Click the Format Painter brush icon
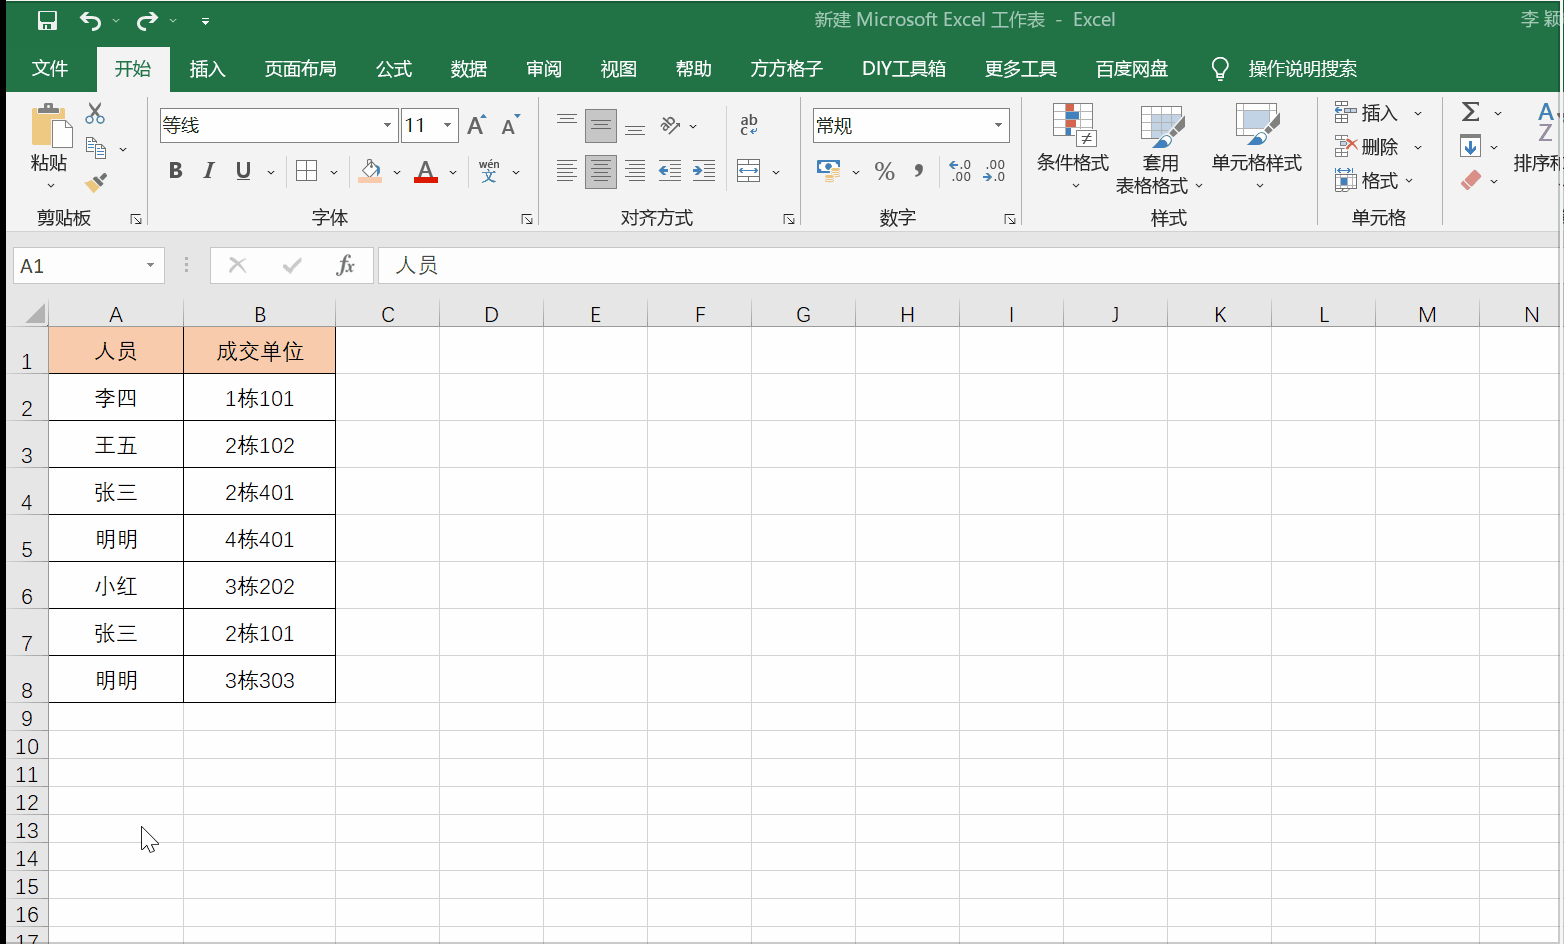The width and height of the screenshot is (1564, 944). pyautogui.click(x=96, y=182)
